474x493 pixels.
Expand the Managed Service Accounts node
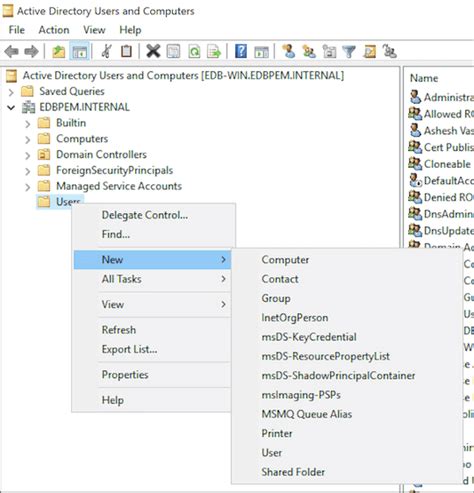pos(28,187)
